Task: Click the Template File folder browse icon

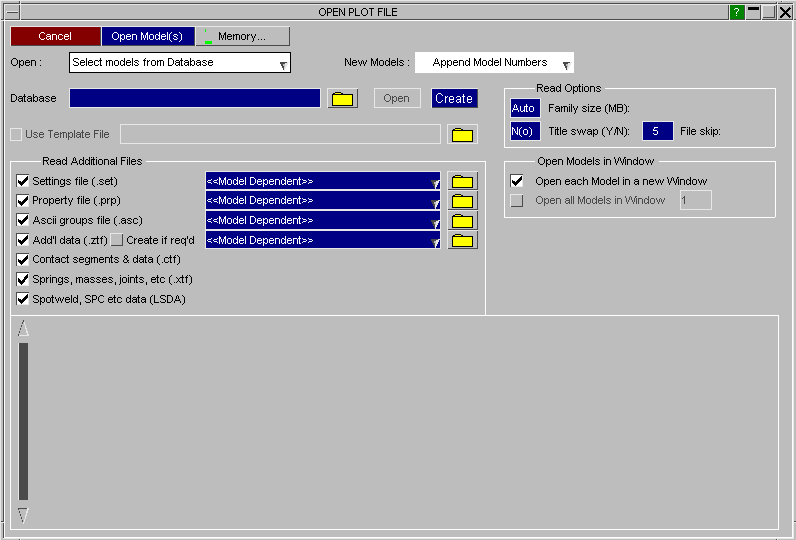Action: pos(462,134)
